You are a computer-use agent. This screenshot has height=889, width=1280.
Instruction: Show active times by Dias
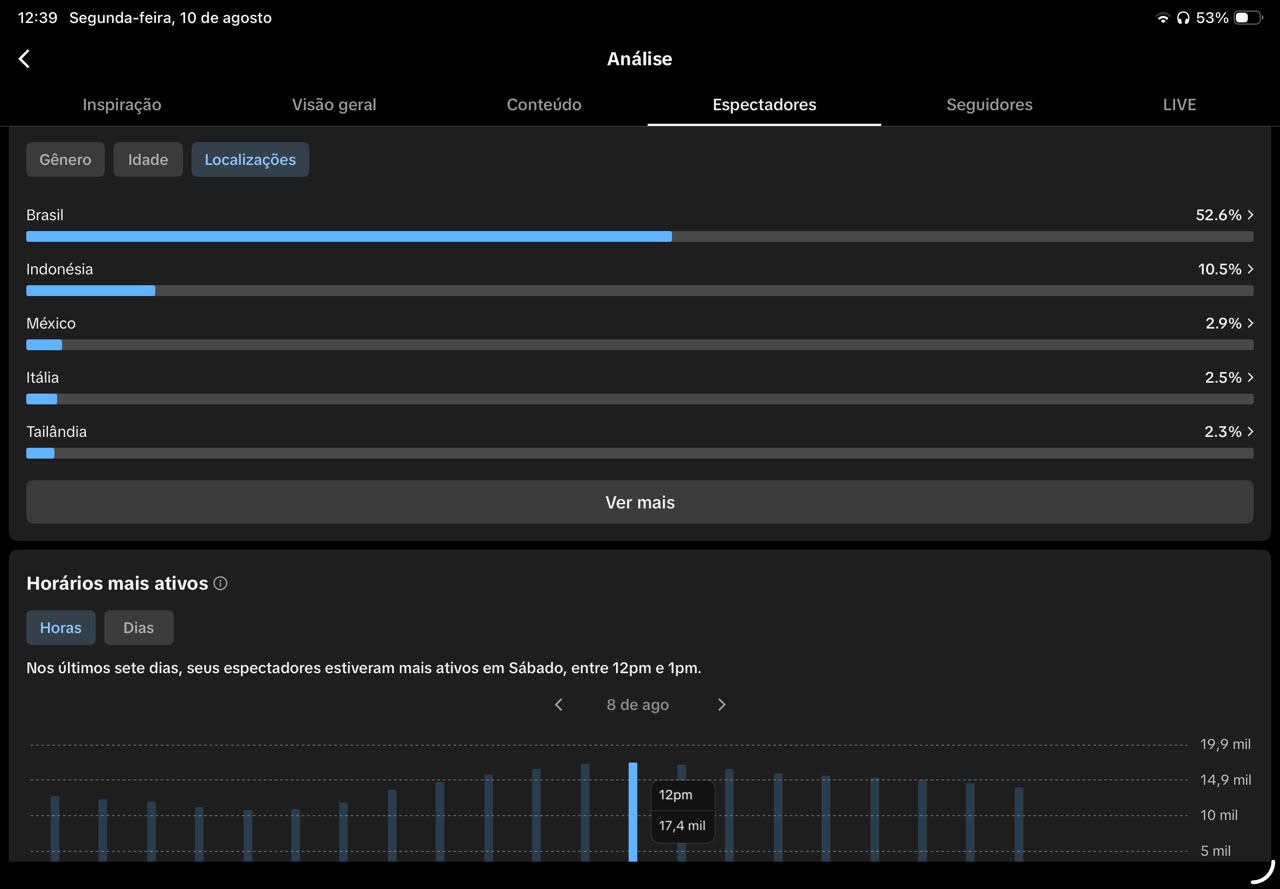(139, 628)
